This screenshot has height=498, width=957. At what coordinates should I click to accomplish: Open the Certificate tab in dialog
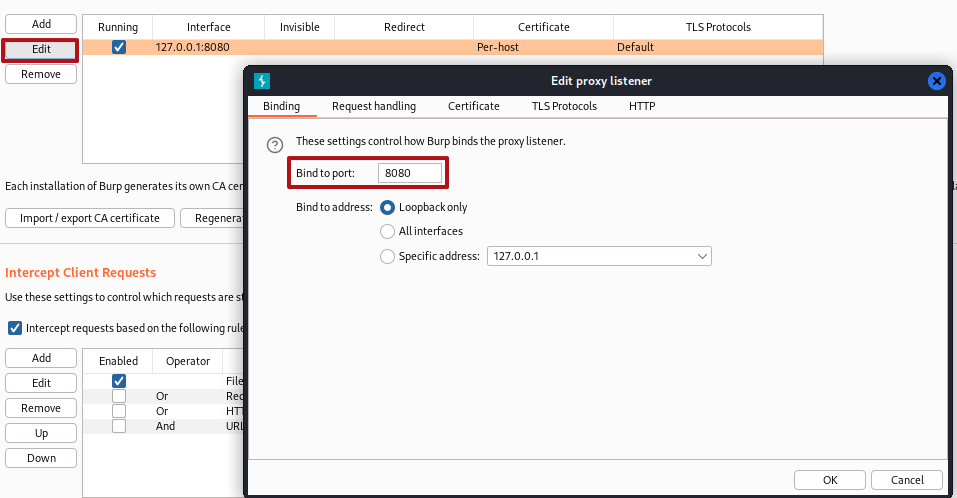474,106
